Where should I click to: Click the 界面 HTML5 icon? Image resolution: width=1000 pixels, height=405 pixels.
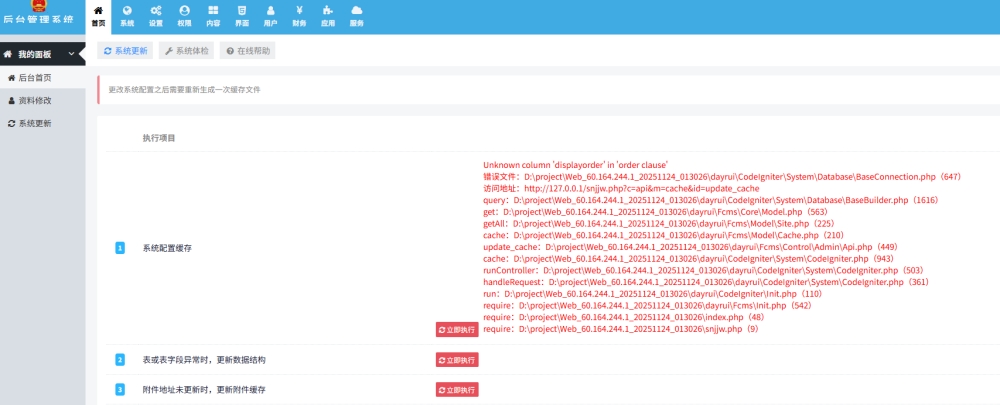click(242, 15)
